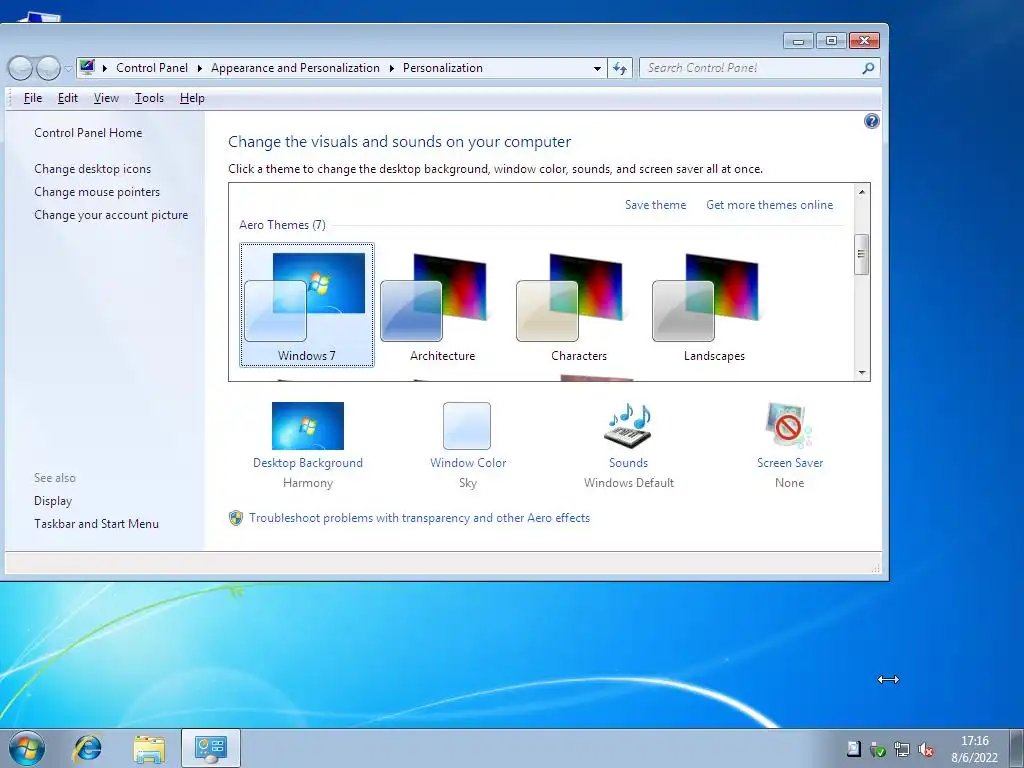Viewport: 1024px width, 768px height.
Task: Click the muted volume tray icon
Action: [x=926, y=749]
